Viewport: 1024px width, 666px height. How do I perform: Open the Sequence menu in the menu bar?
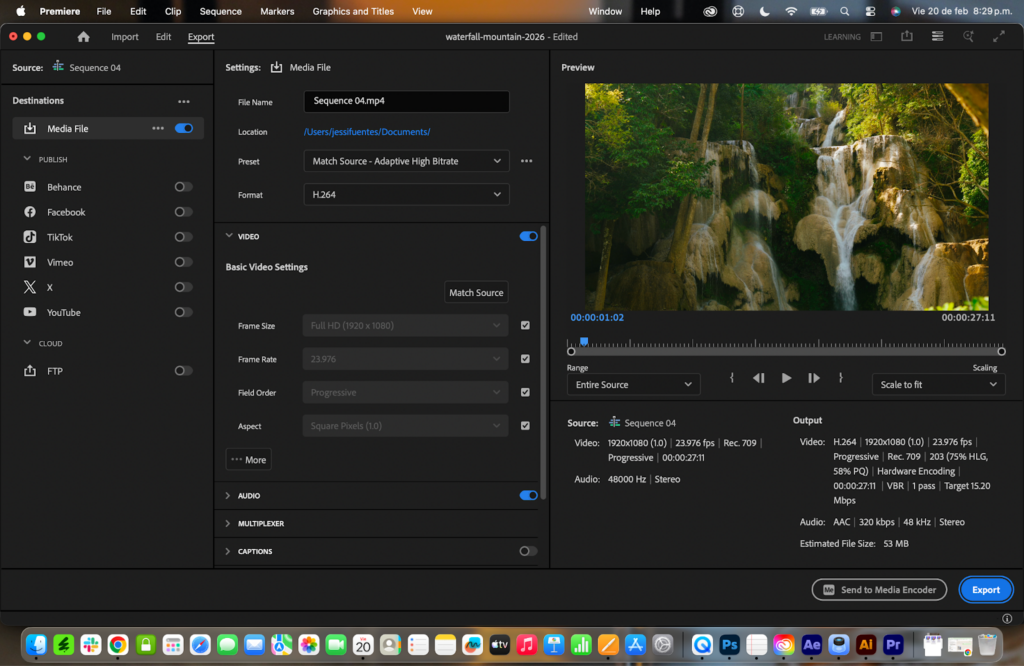pyautogui.click(x=220, y=12)
